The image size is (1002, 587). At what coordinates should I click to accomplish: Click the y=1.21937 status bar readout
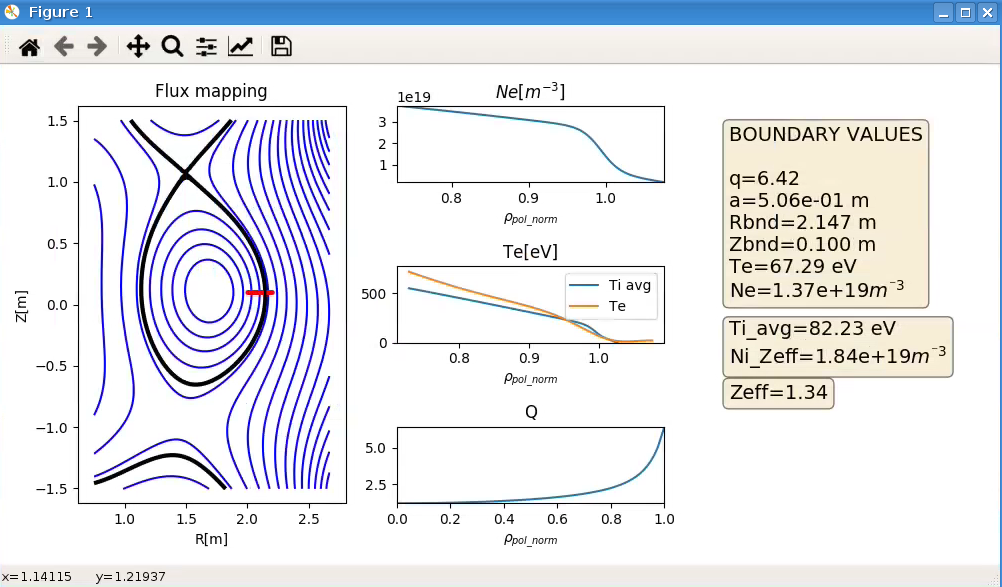tap(130, 577)
